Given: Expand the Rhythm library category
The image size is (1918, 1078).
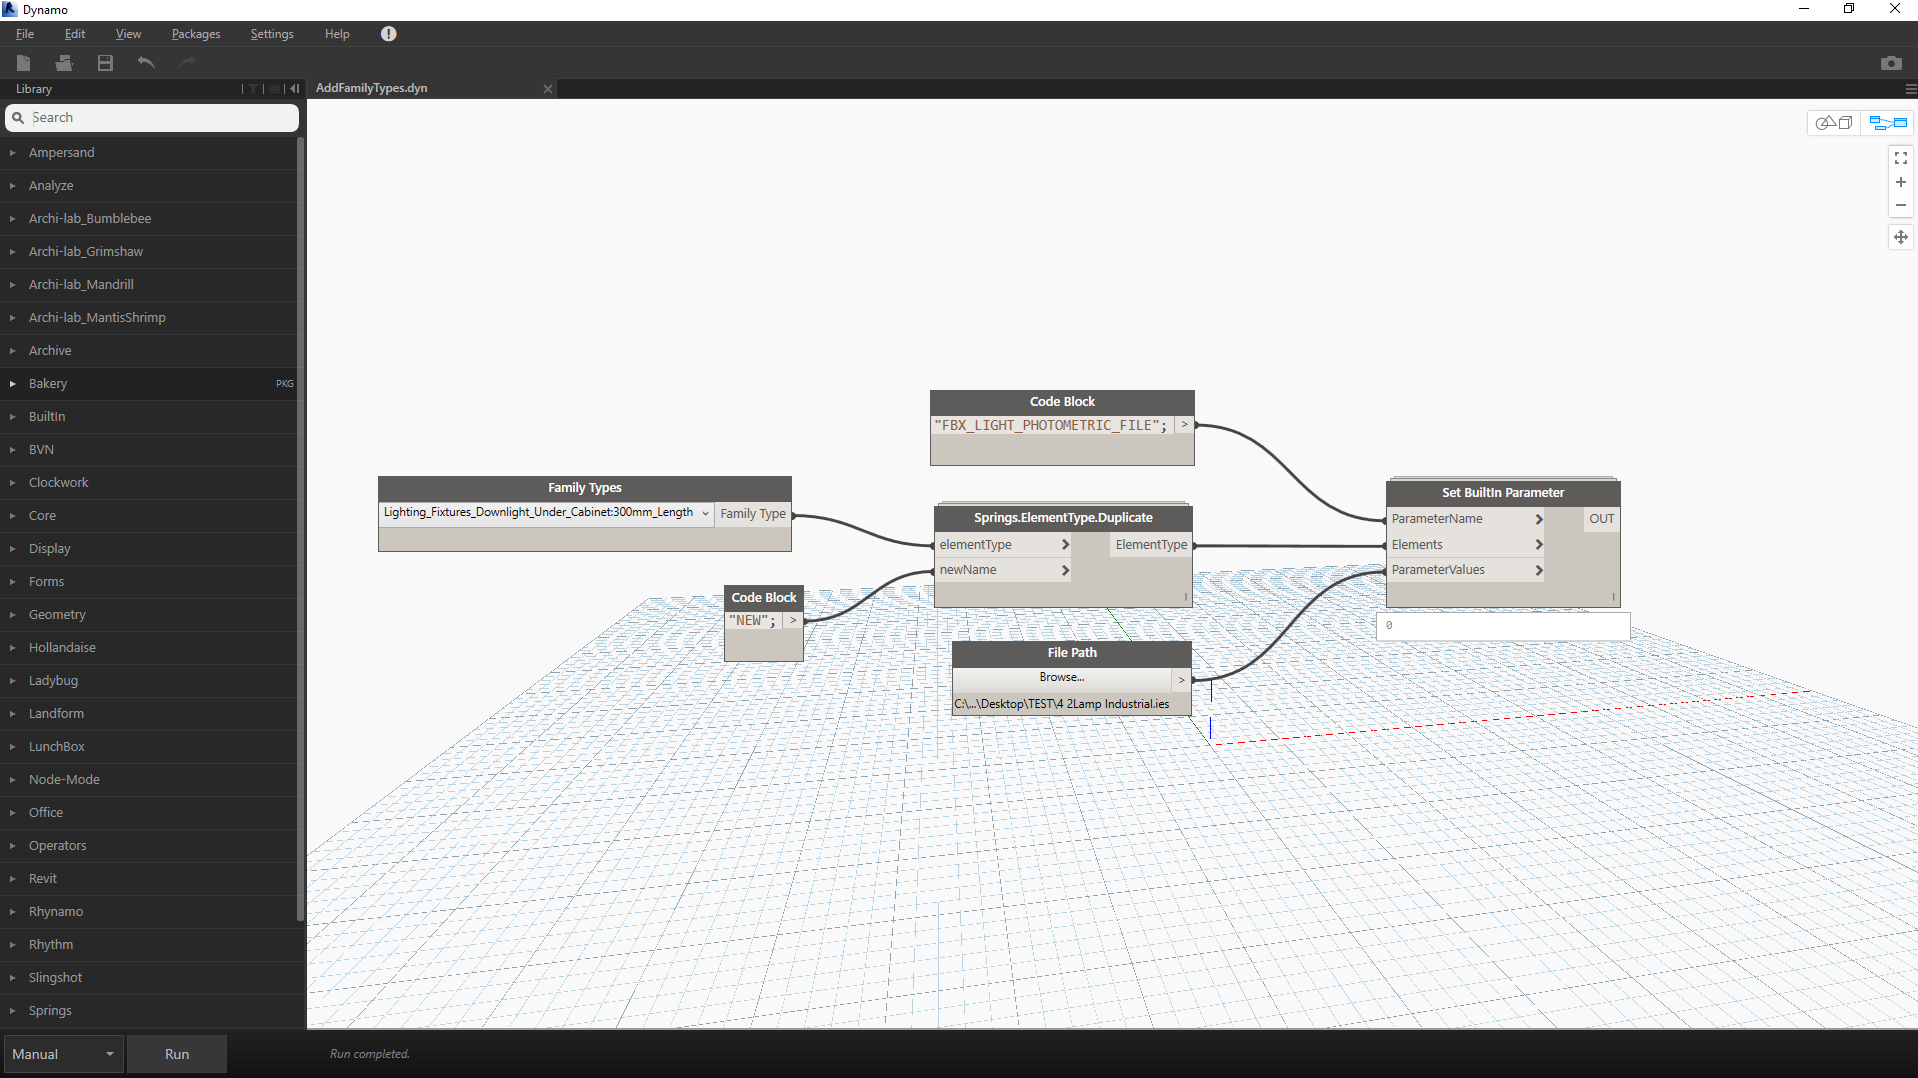Looking at the screenshot, I should pos(150,945).
